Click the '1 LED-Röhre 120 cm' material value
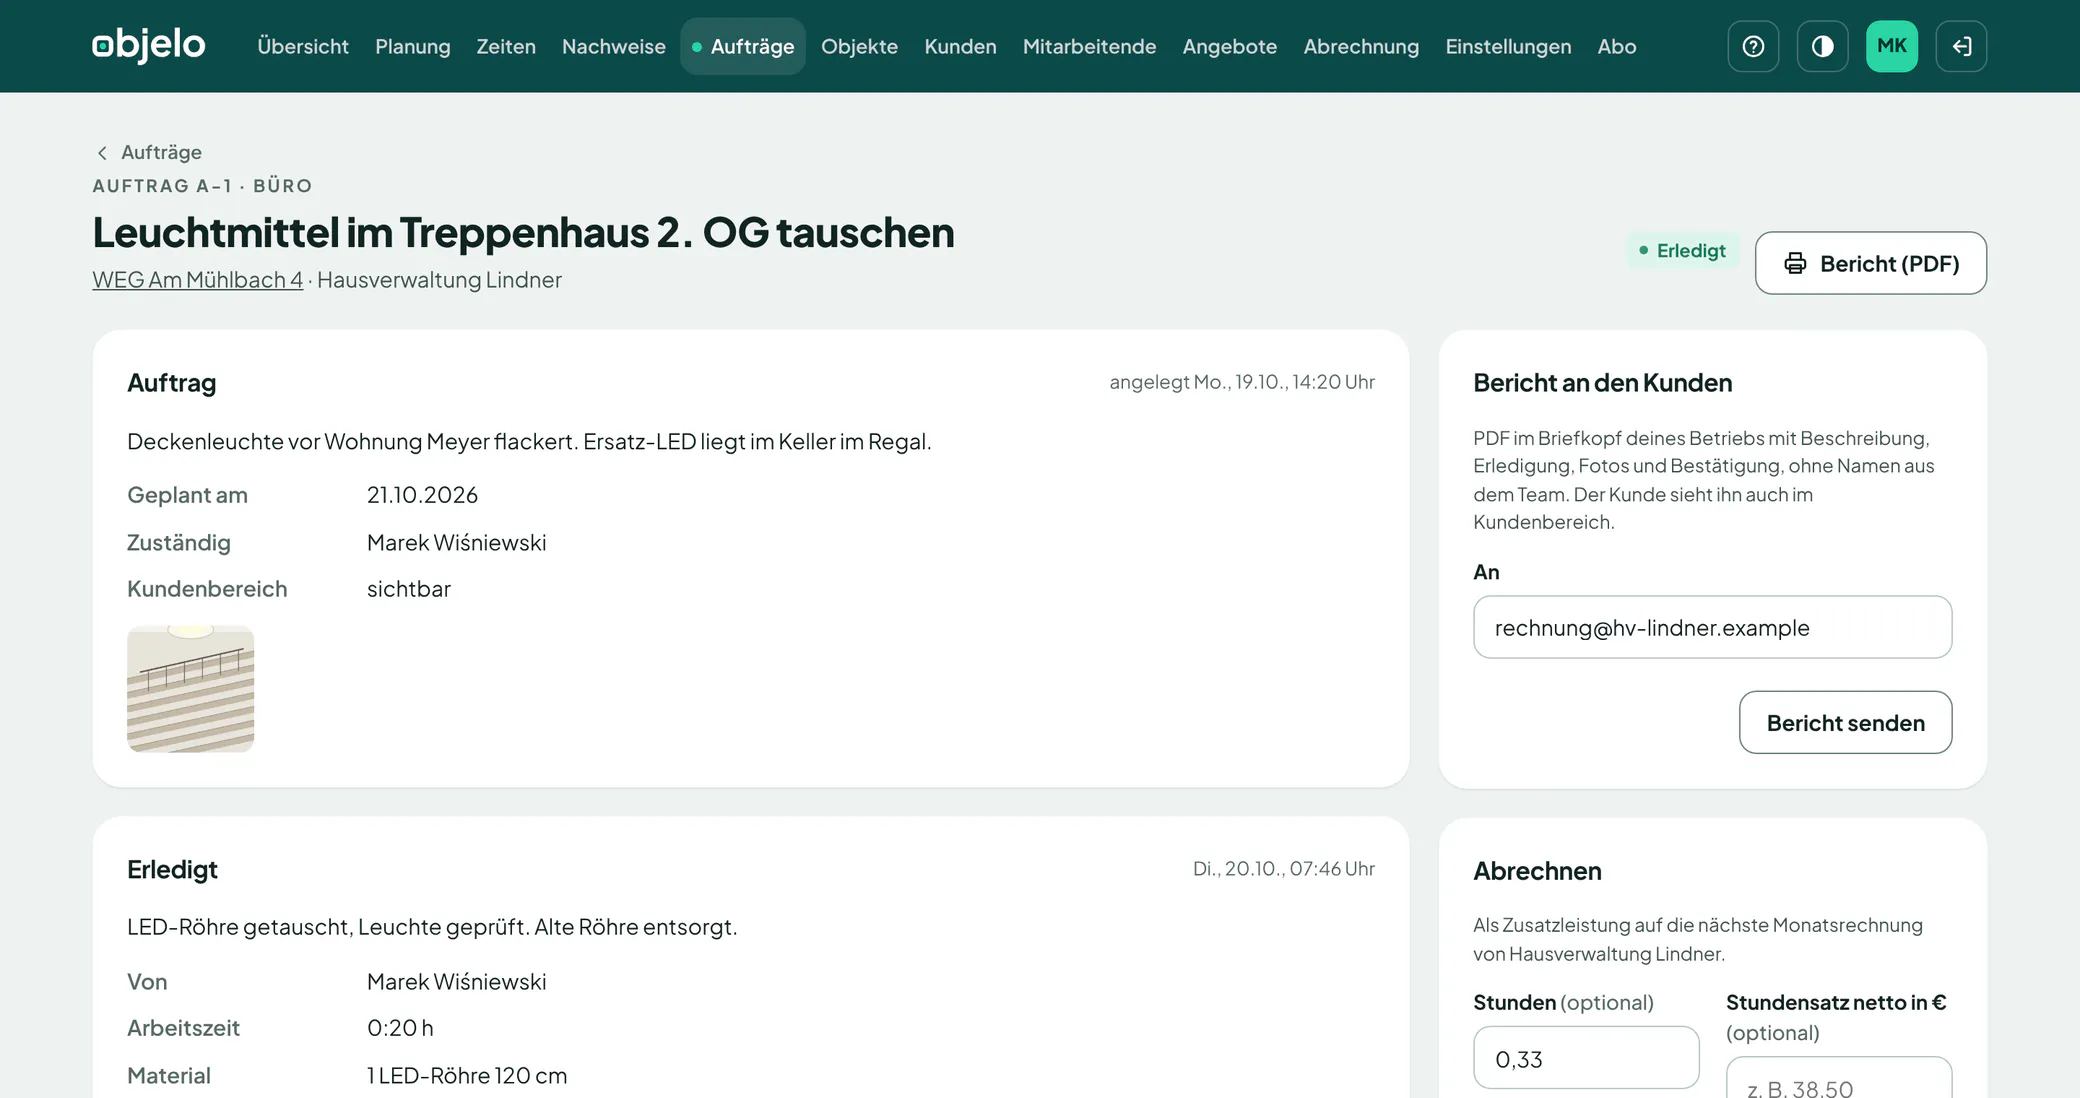This screenshot has width=2080, height=1098. coord(467,1076)
